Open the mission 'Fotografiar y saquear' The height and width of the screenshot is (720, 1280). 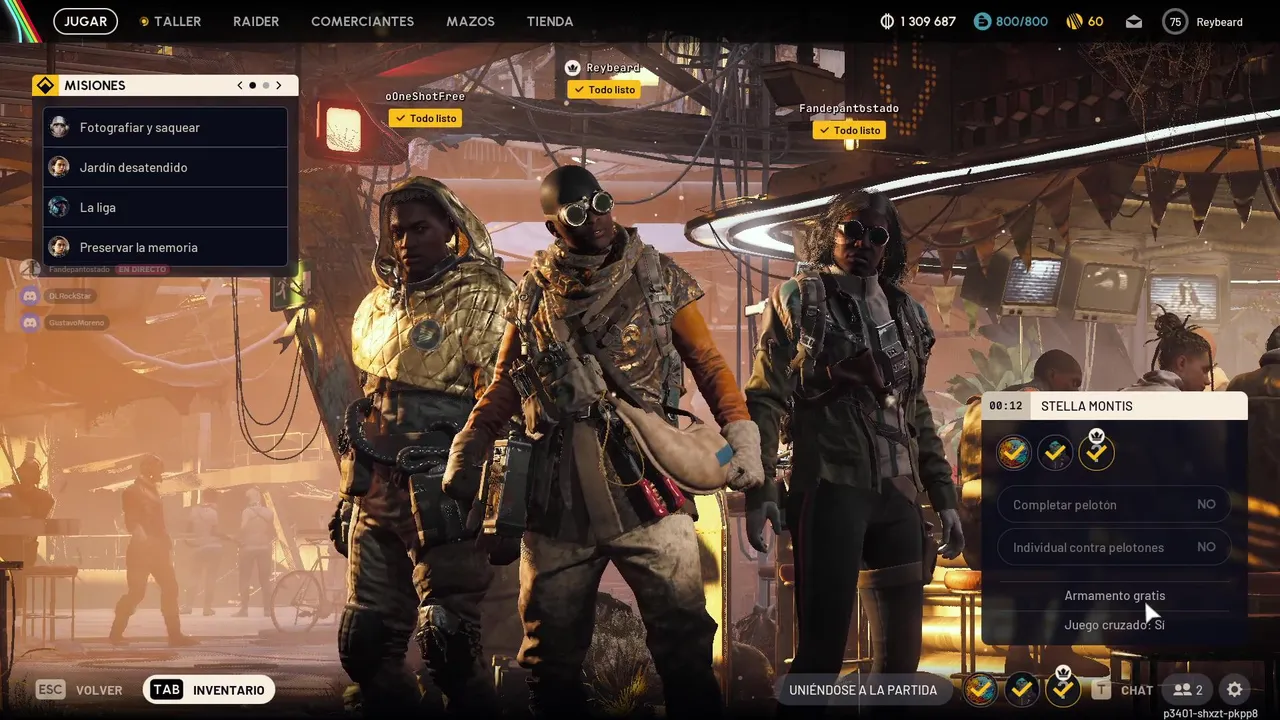coord(166,127)
